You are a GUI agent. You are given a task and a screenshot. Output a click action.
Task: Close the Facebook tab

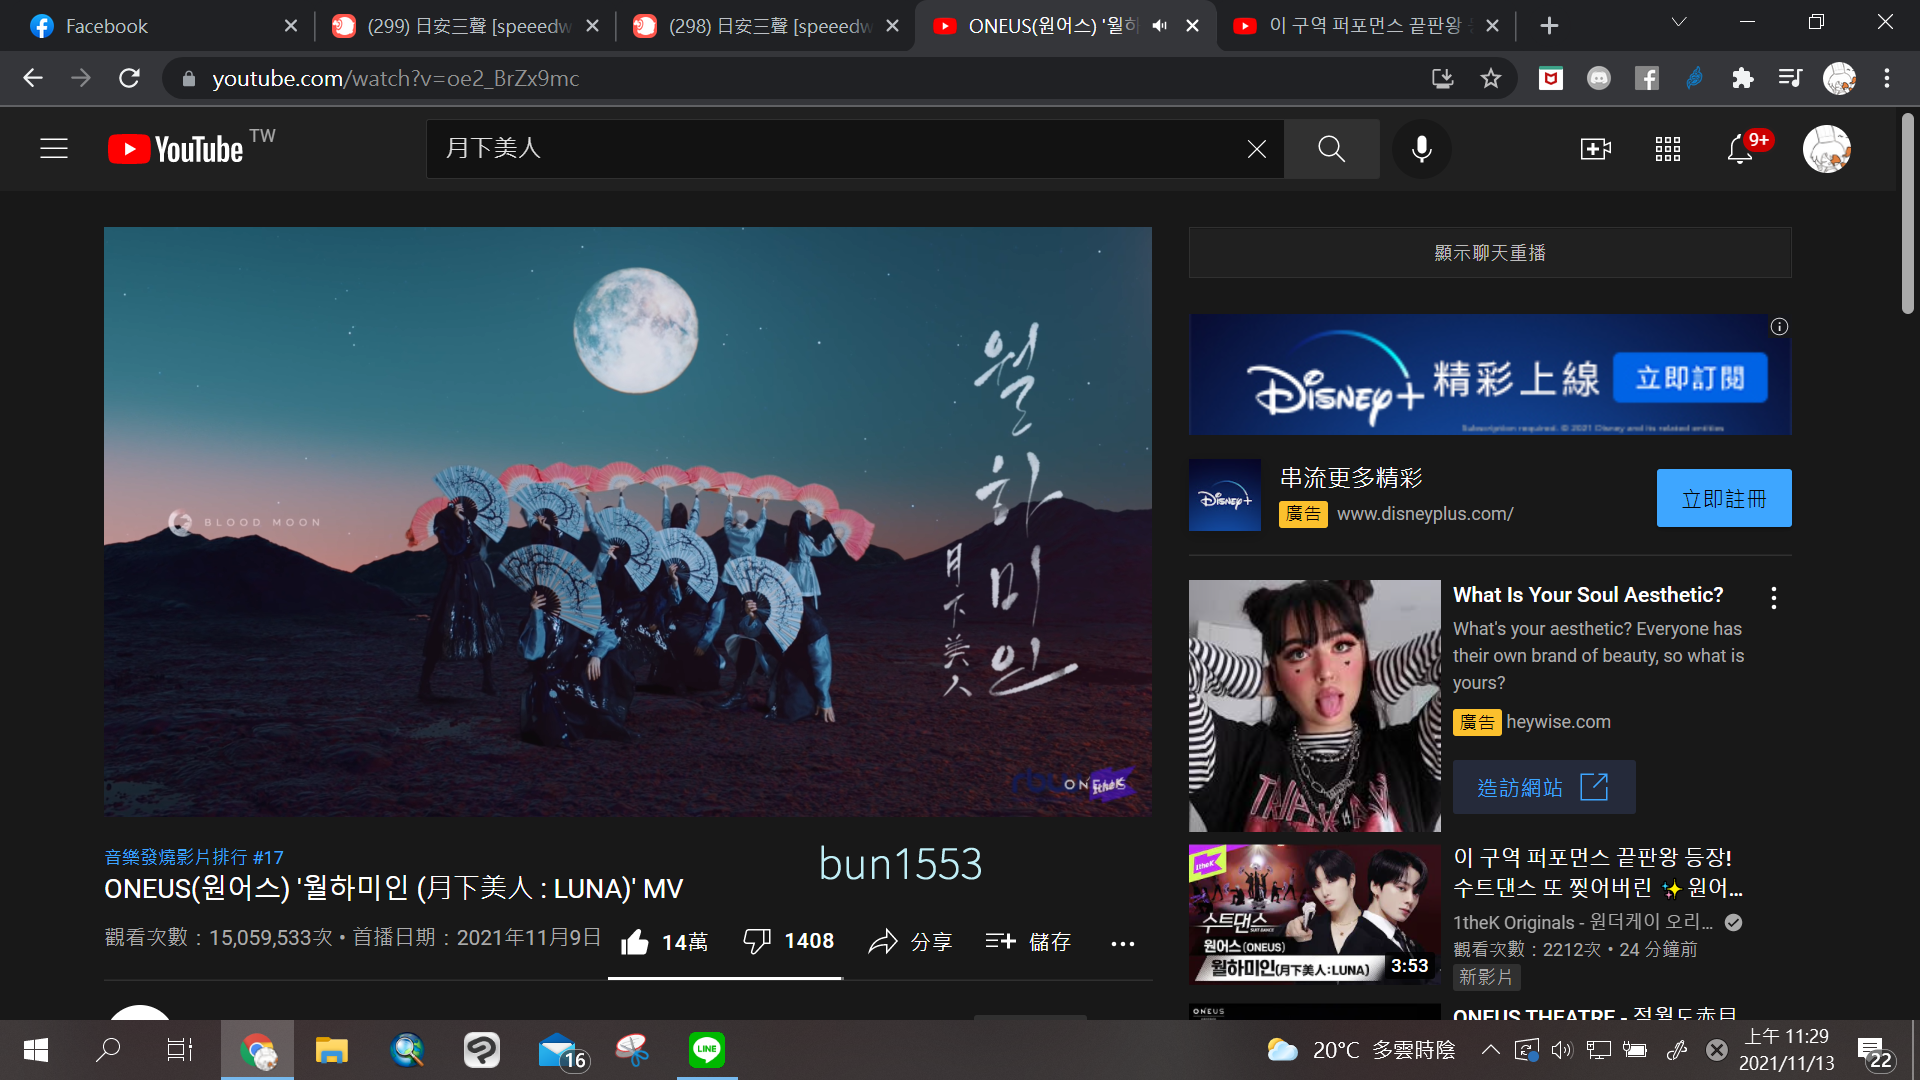click(x=291, y=26)
